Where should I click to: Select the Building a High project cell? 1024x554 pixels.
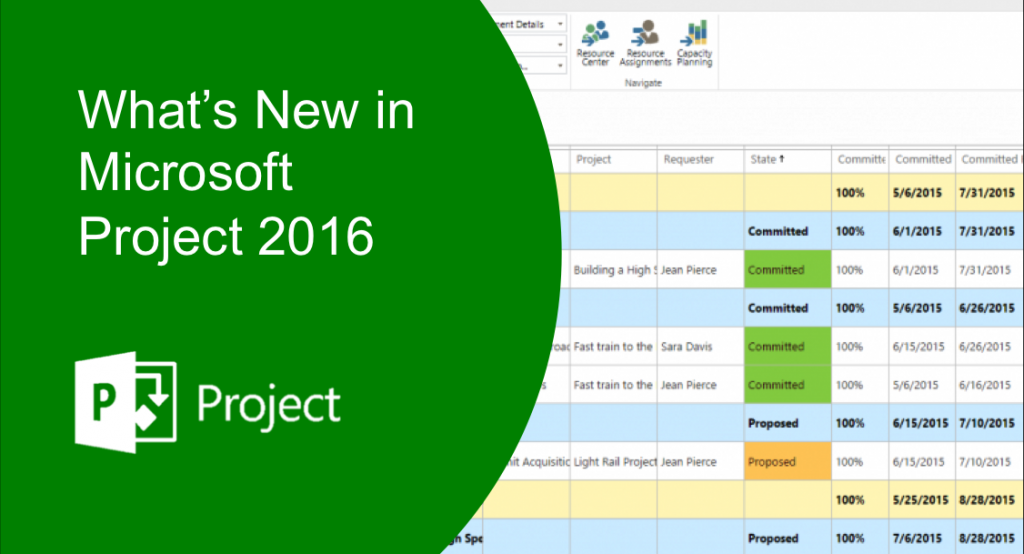click(x=613, y=270)
